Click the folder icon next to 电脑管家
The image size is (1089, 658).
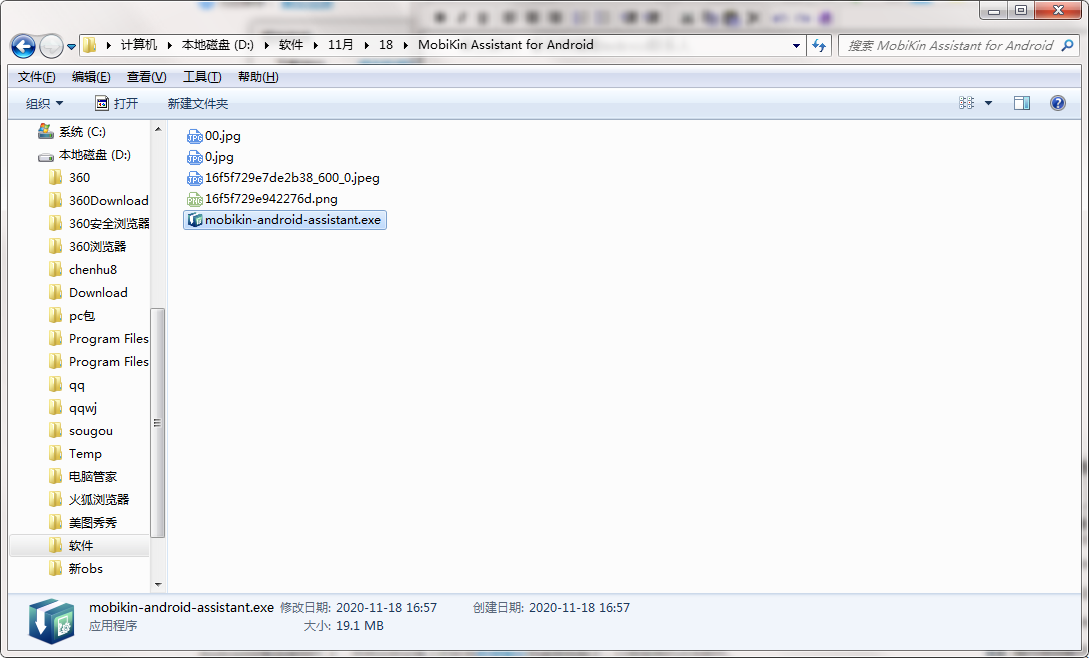(x=56, y=476)
